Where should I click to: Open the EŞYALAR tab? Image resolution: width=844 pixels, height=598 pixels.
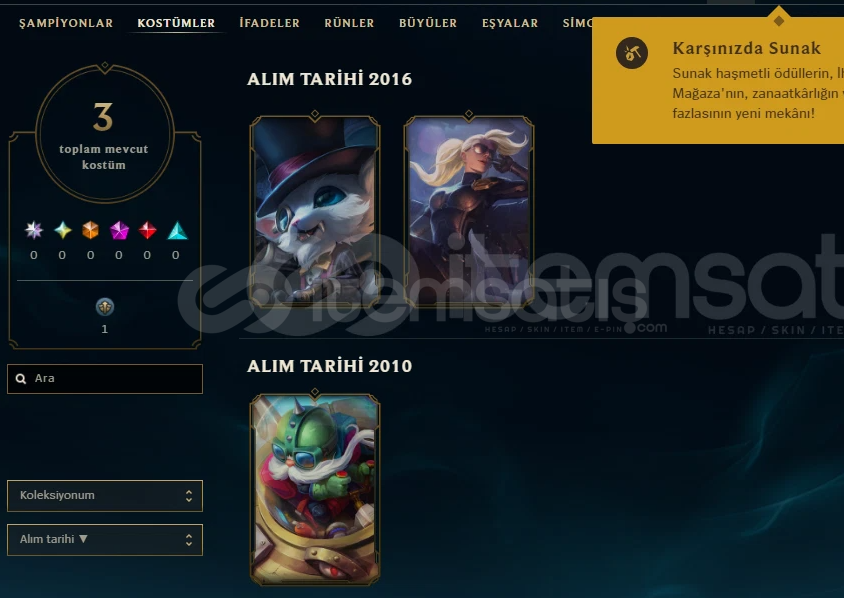[510, 23]
